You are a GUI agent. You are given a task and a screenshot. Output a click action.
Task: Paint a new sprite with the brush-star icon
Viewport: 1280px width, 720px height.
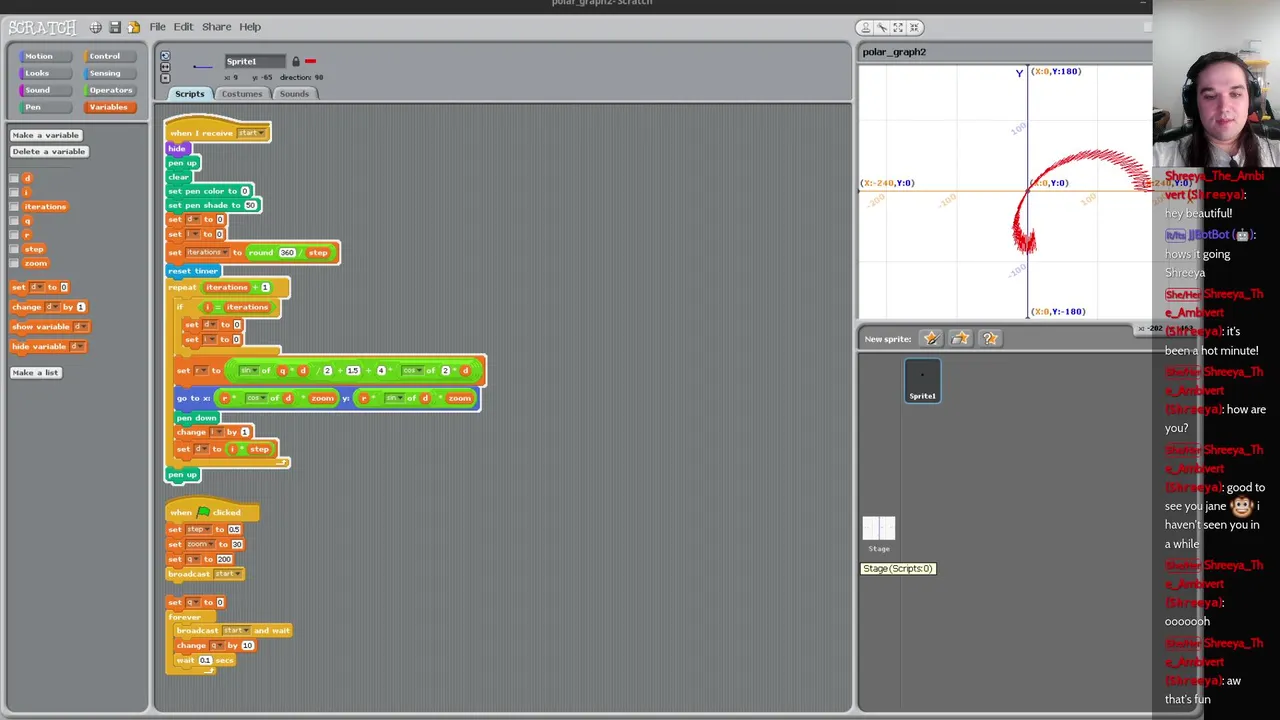coord(931,338)
